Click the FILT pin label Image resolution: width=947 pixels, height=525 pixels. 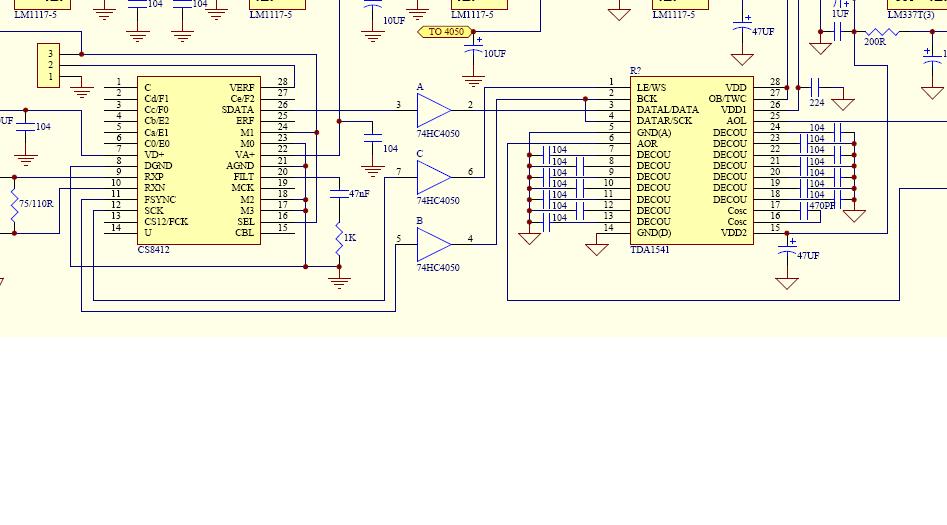click(x=244, y=177)
